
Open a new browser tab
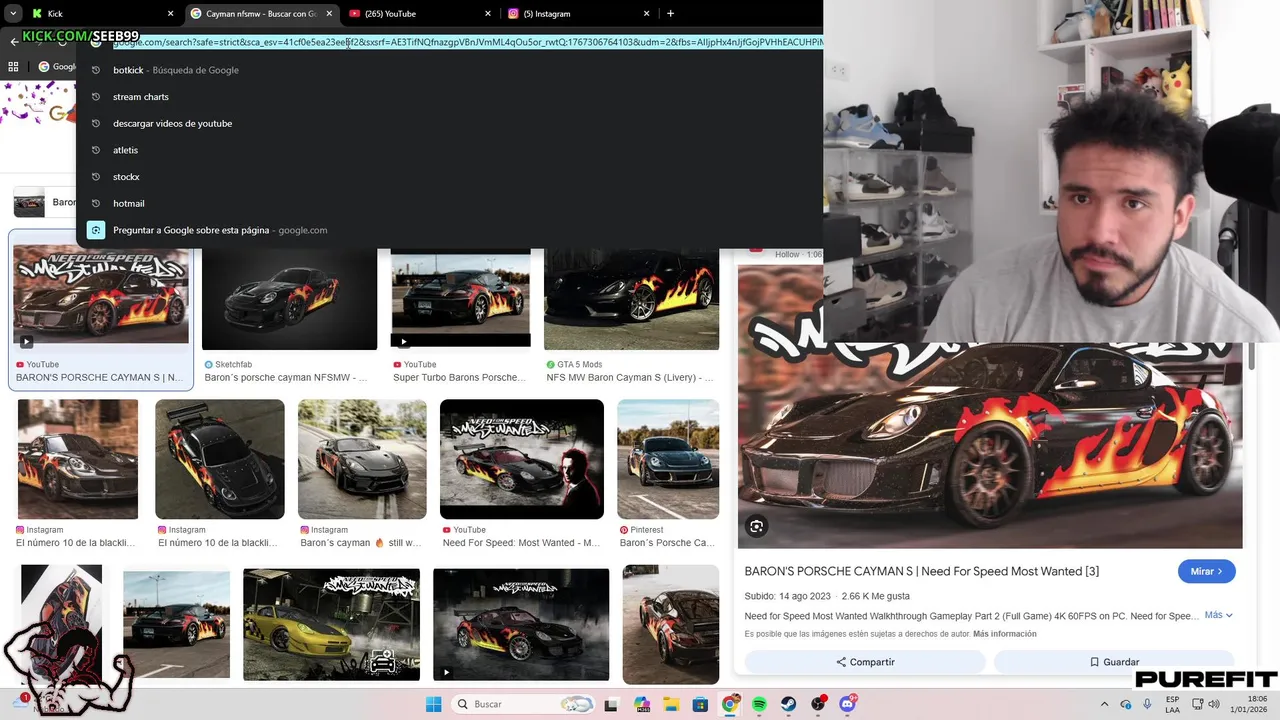[670, 14]
